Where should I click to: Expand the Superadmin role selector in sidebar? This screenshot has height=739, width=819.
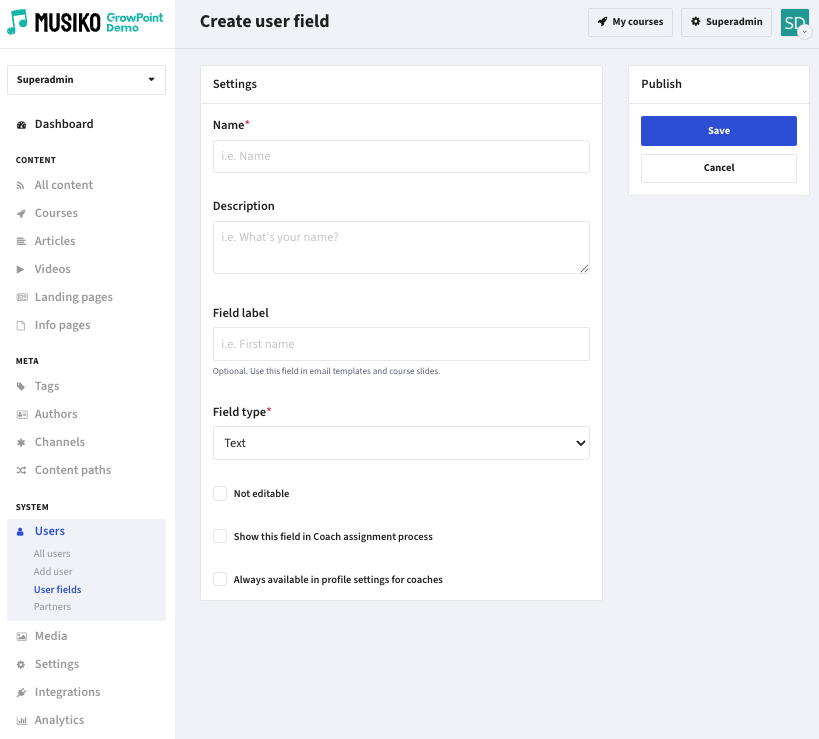point(86,80)
